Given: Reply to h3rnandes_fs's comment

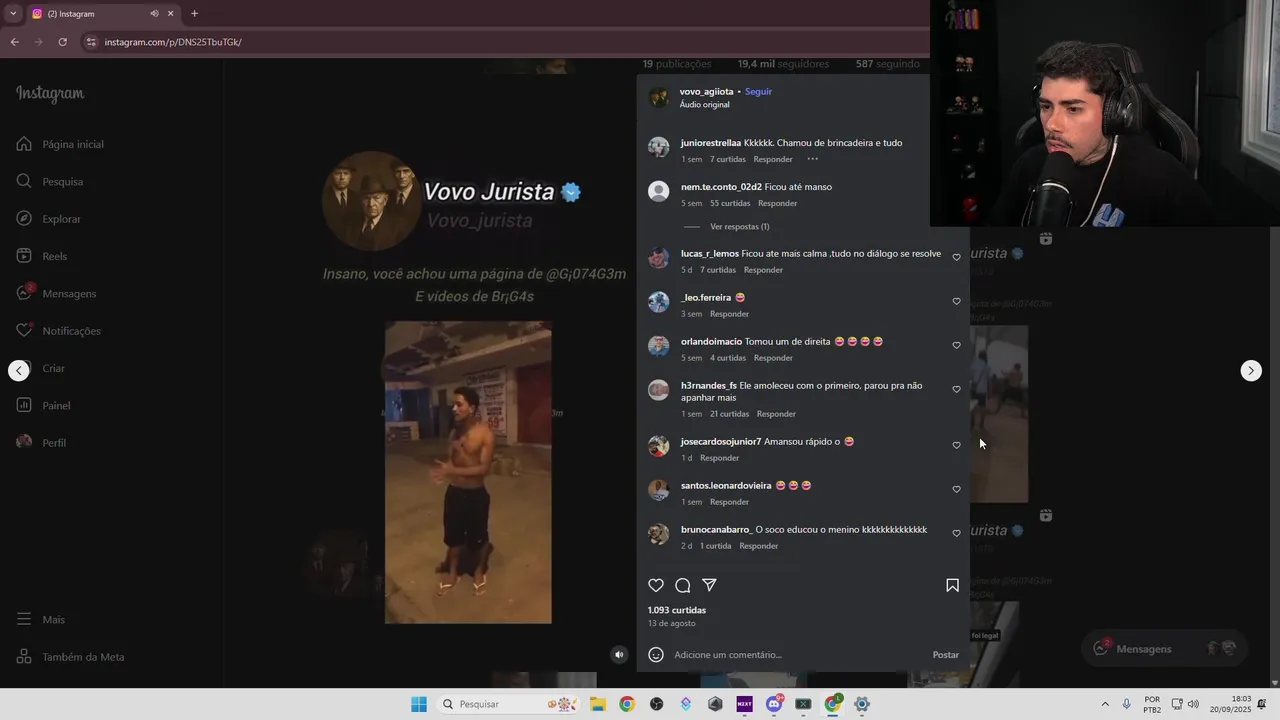Looking at the screenshot, I should (776, 414).
